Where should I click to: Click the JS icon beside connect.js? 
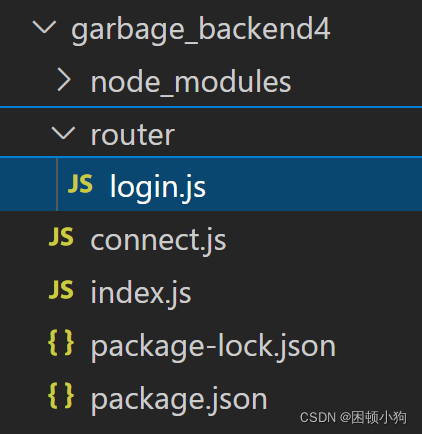click(x=61, y=237)
